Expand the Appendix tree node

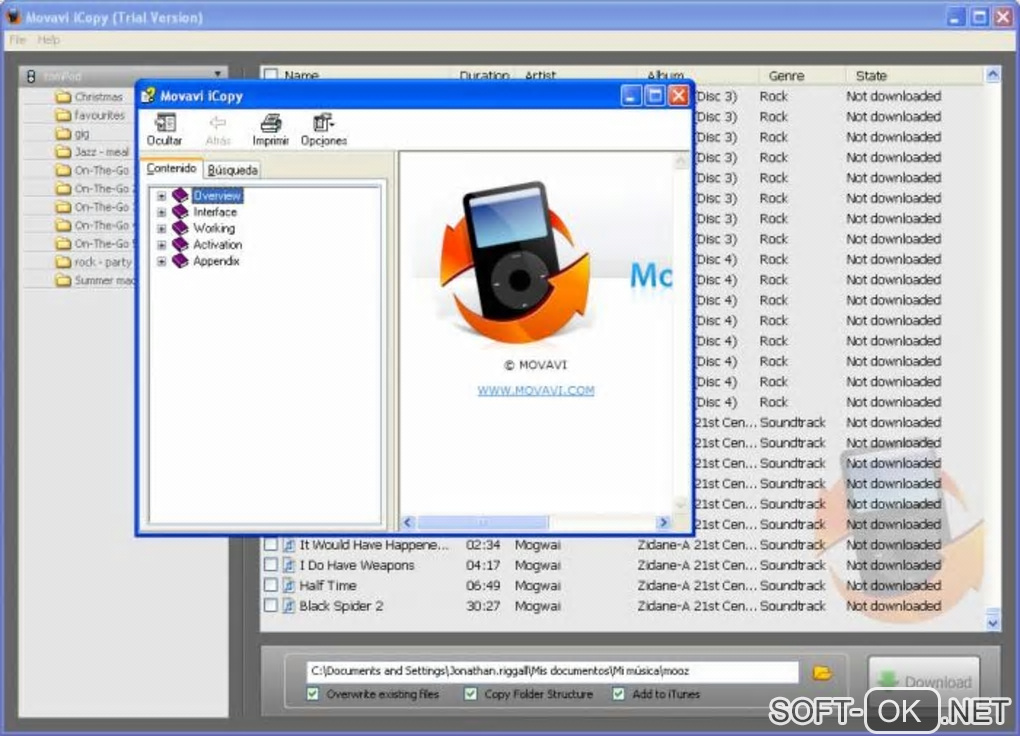pos(161,261)
